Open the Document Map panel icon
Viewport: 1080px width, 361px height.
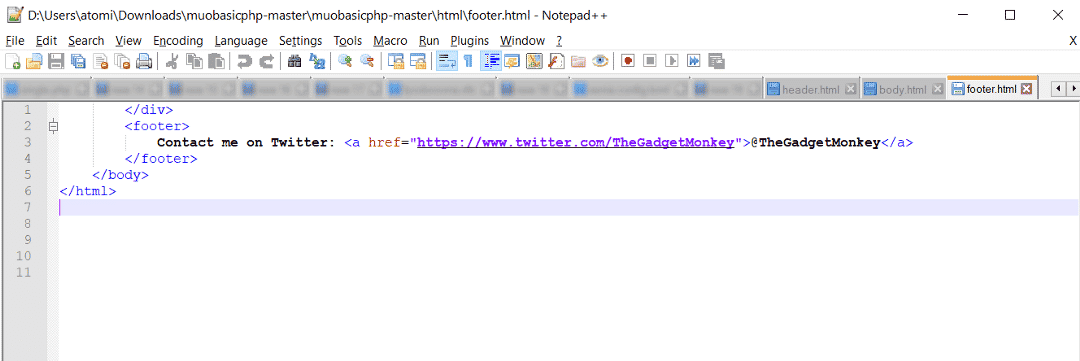tap(534, 61)
